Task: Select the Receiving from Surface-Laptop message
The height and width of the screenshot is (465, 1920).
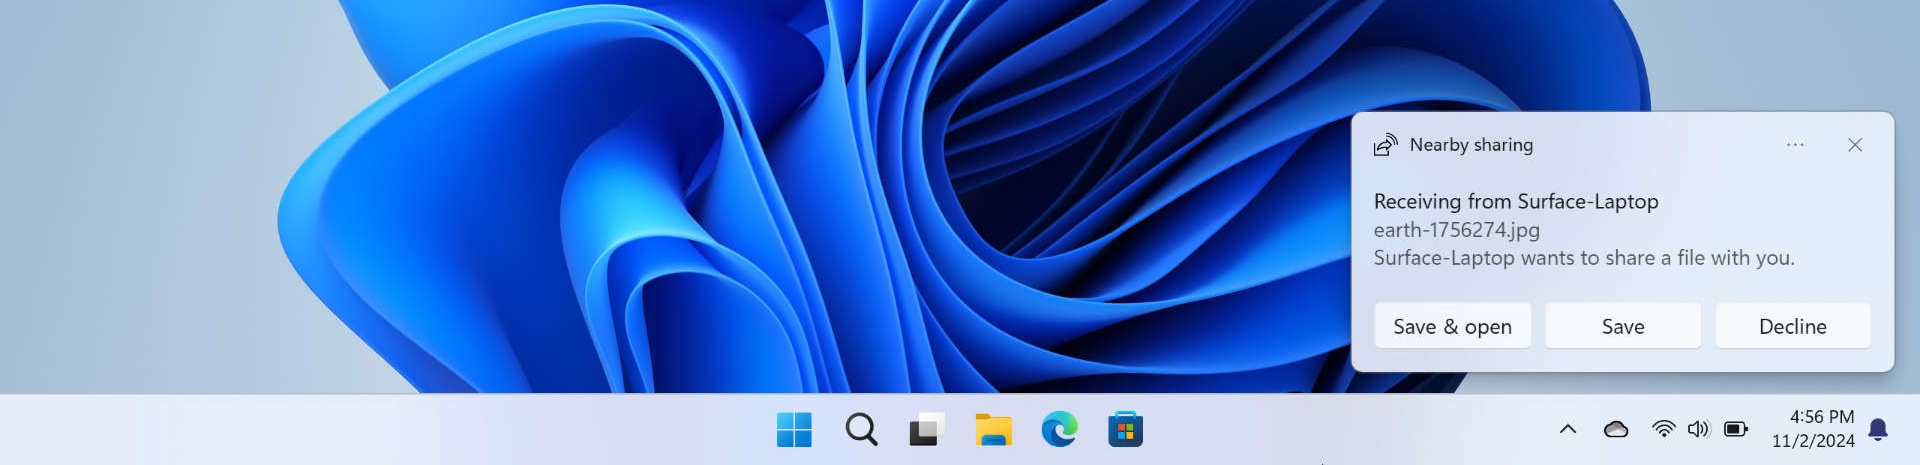Action: (x=1516, y=201)
